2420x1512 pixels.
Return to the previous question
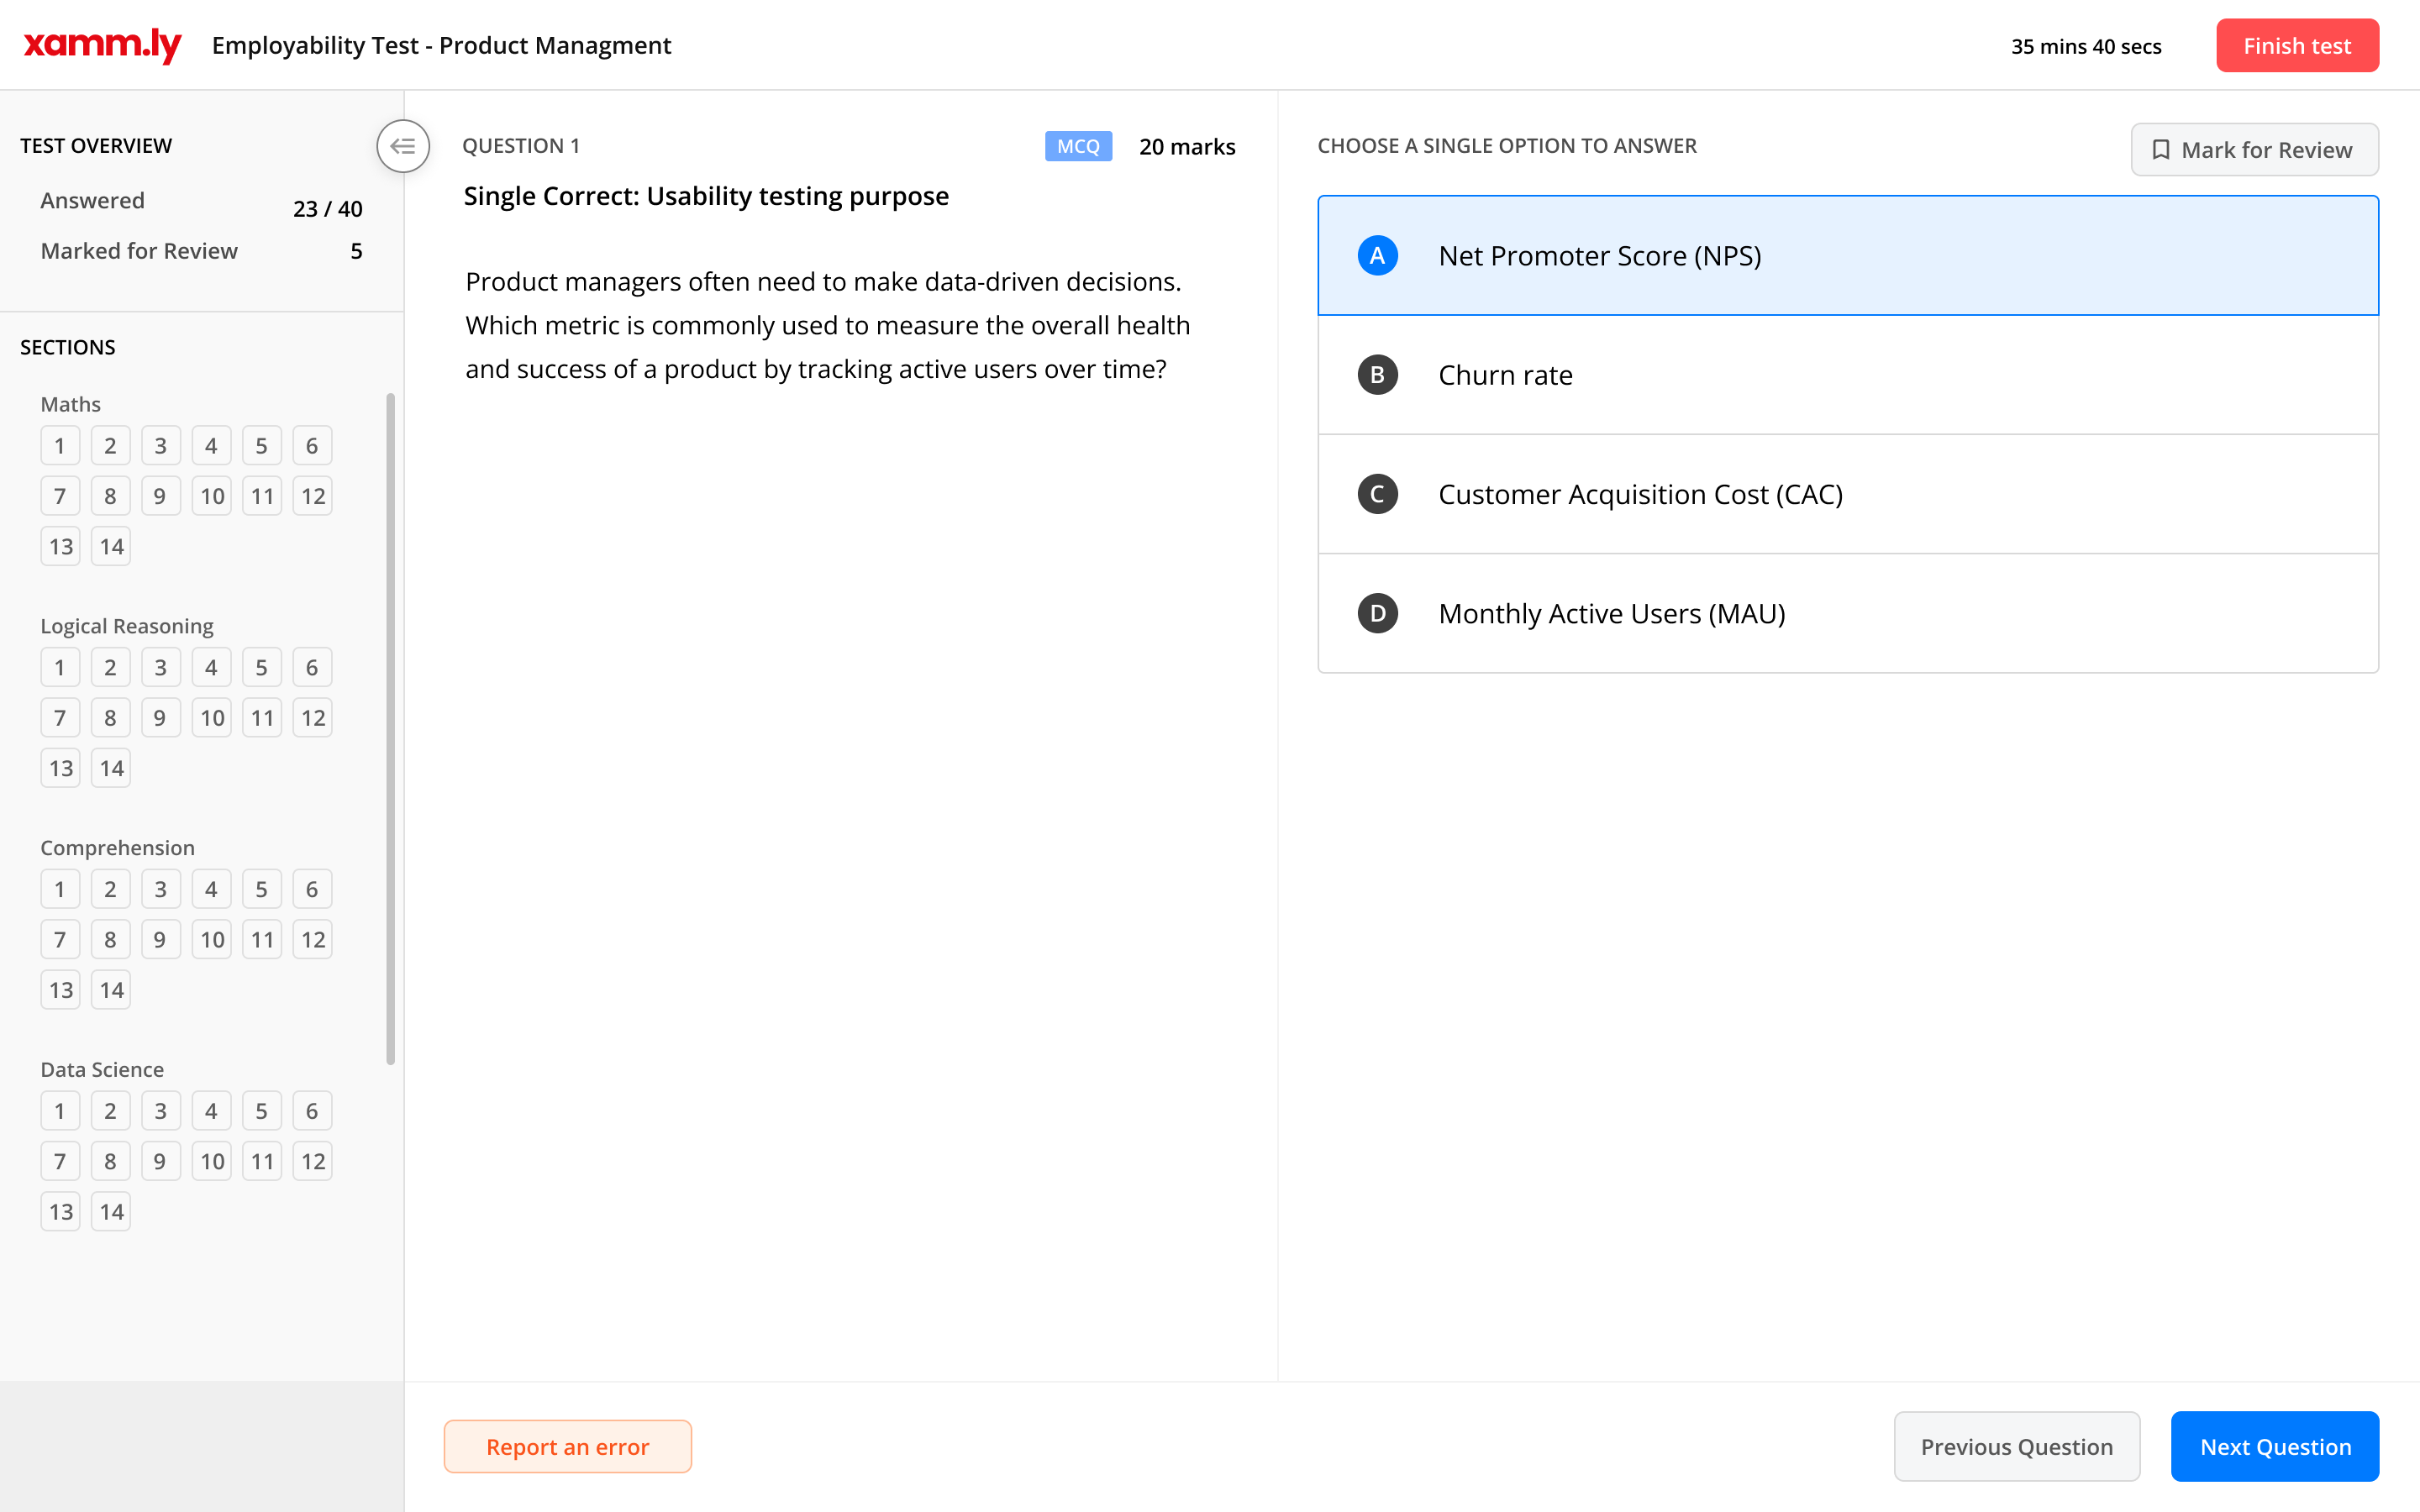click(2016, 1446)
